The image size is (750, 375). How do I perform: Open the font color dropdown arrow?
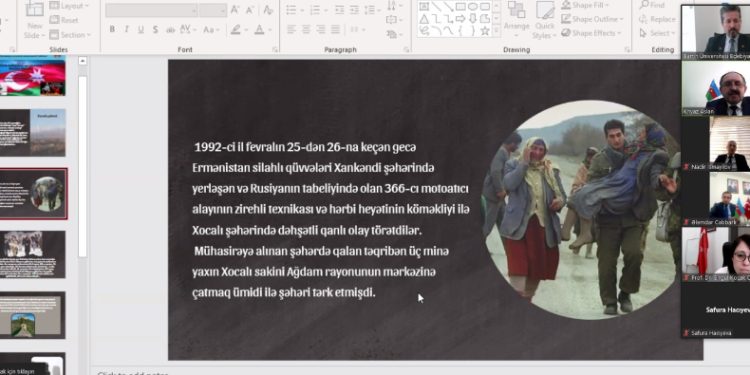[x=270, y=30]
